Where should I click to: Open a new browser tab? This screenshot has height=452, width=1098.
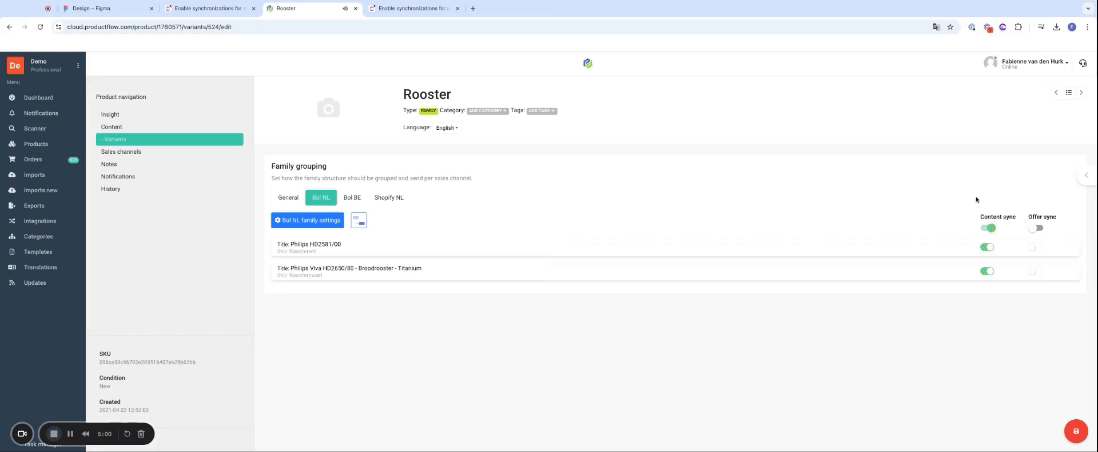pos(473,8)
